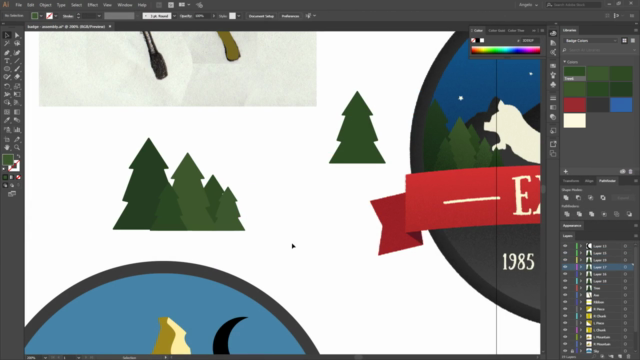Screen dimensions: 640x360
Task: Click the rainbow color spectrum bar
Action: point(505,50)
